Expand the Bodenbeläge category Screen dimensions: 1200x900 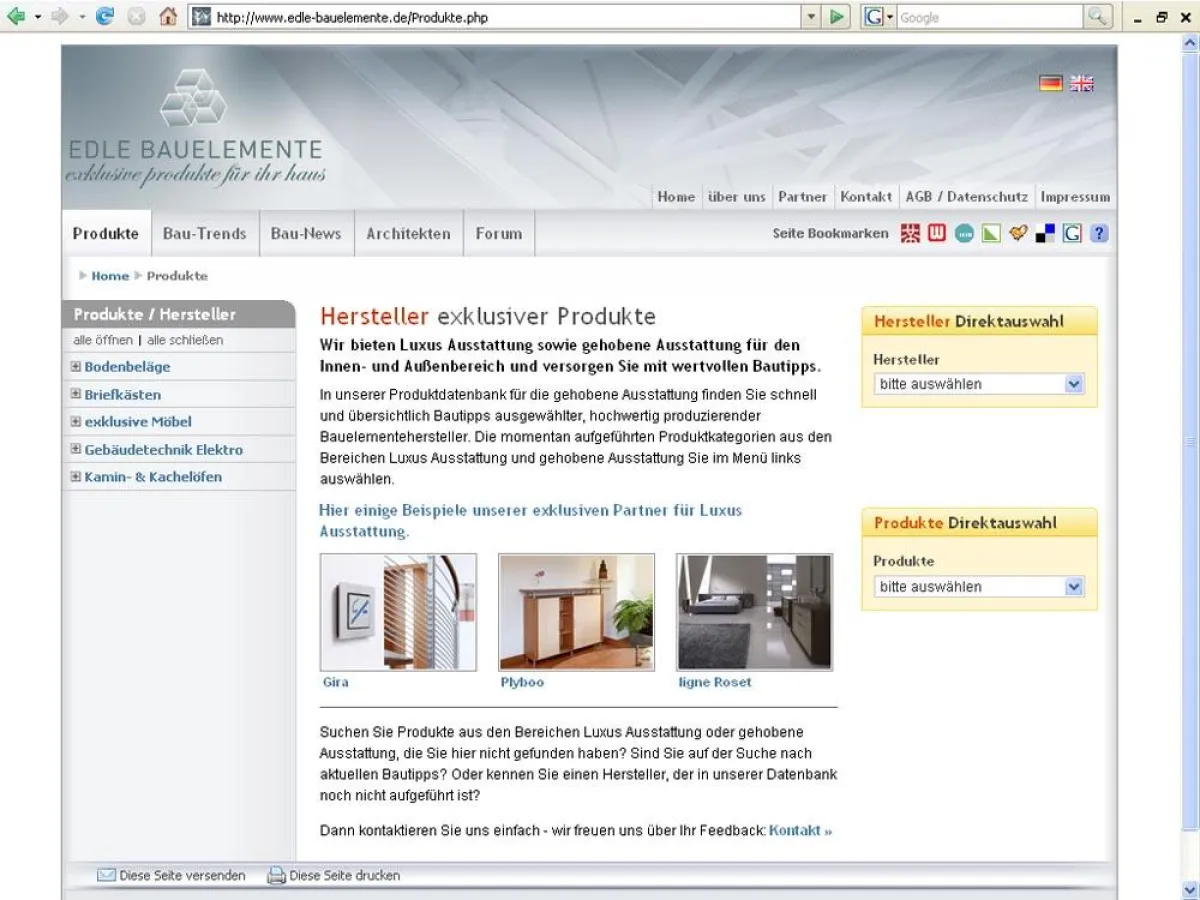[x=76, y=367]
